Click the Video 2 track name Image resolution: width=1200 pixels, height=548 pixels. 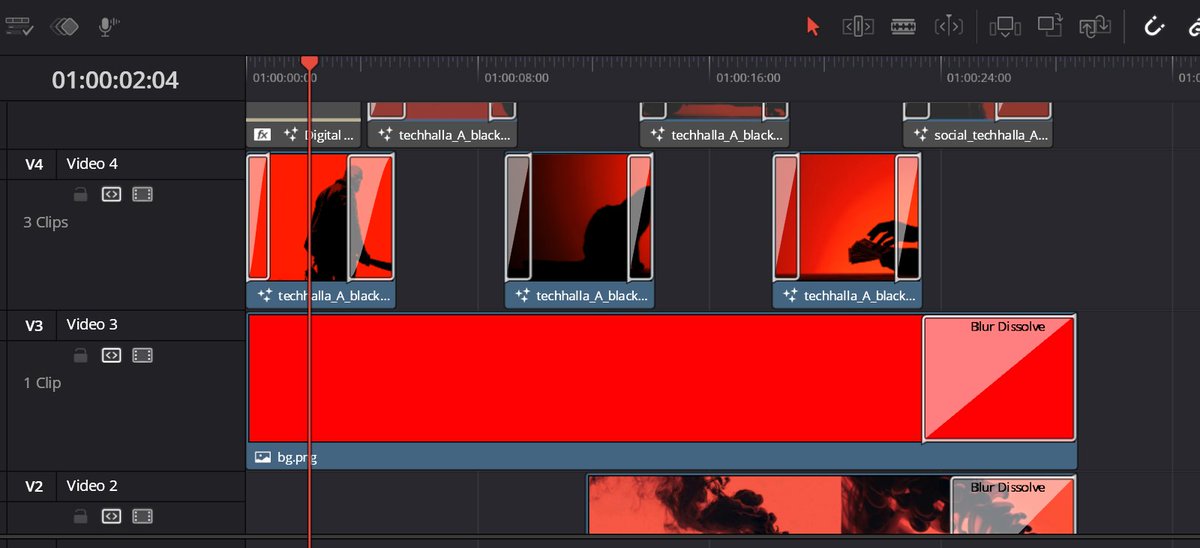(x=92, y=486)
